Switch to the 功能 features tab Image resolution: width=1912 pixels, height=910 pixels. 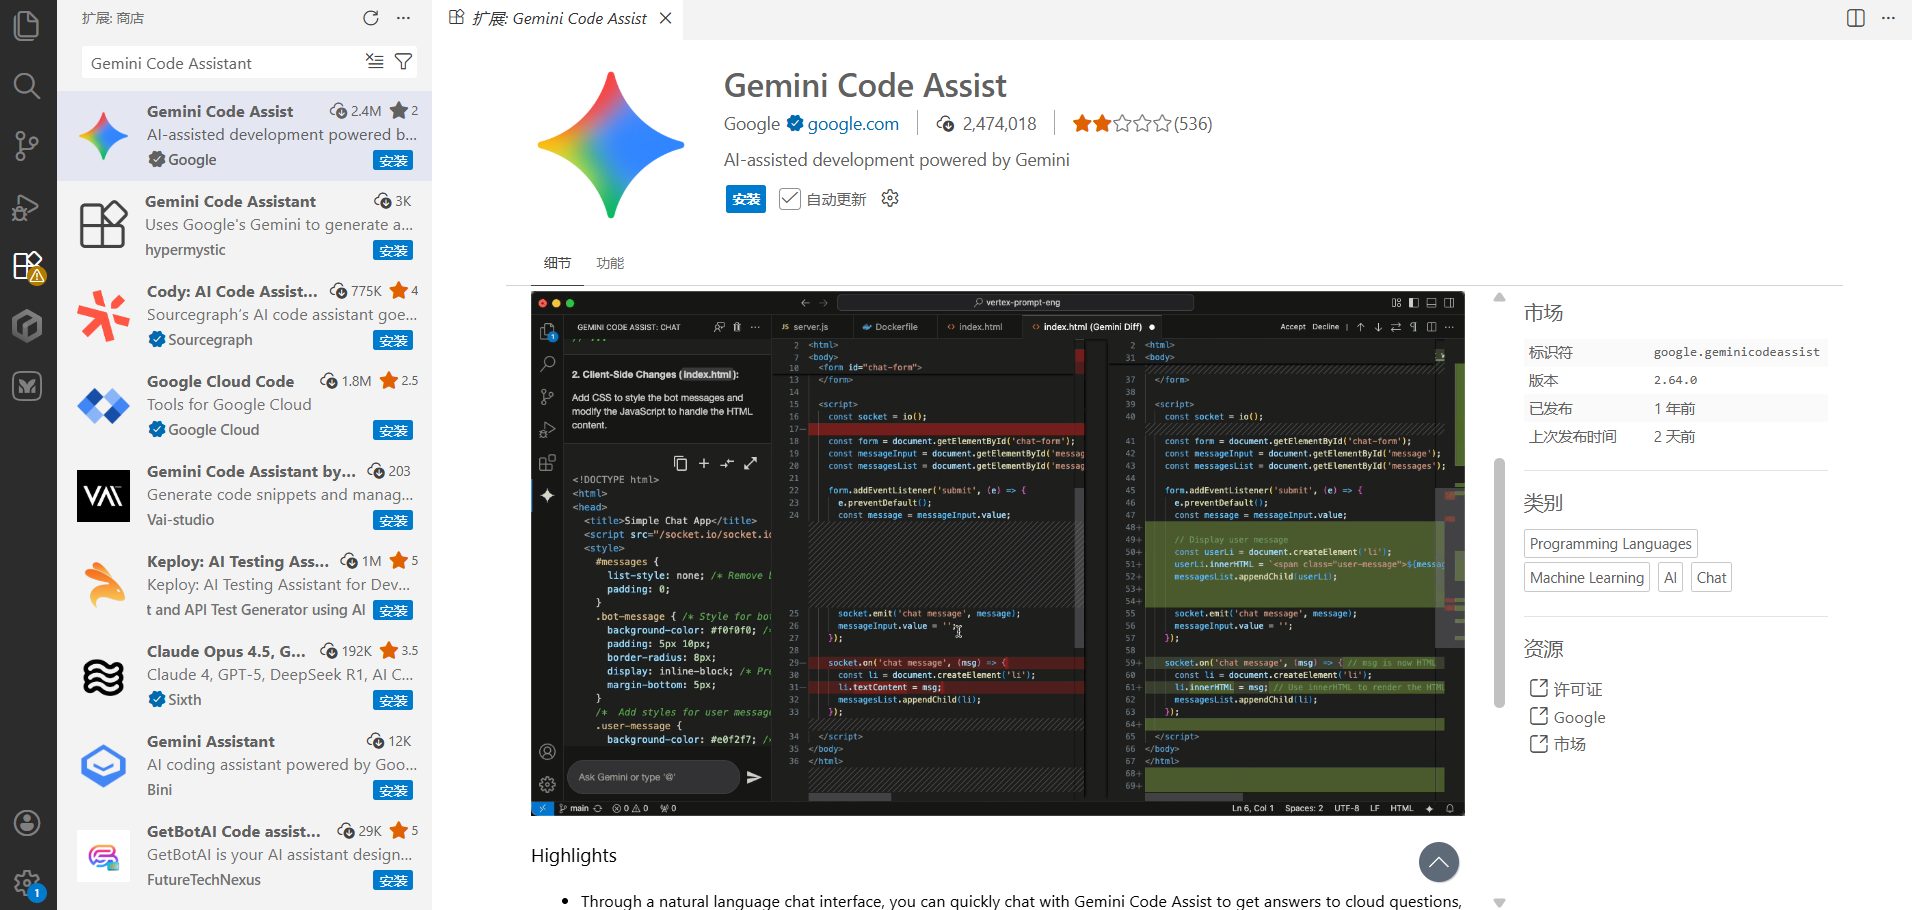(x=610, y=263)
